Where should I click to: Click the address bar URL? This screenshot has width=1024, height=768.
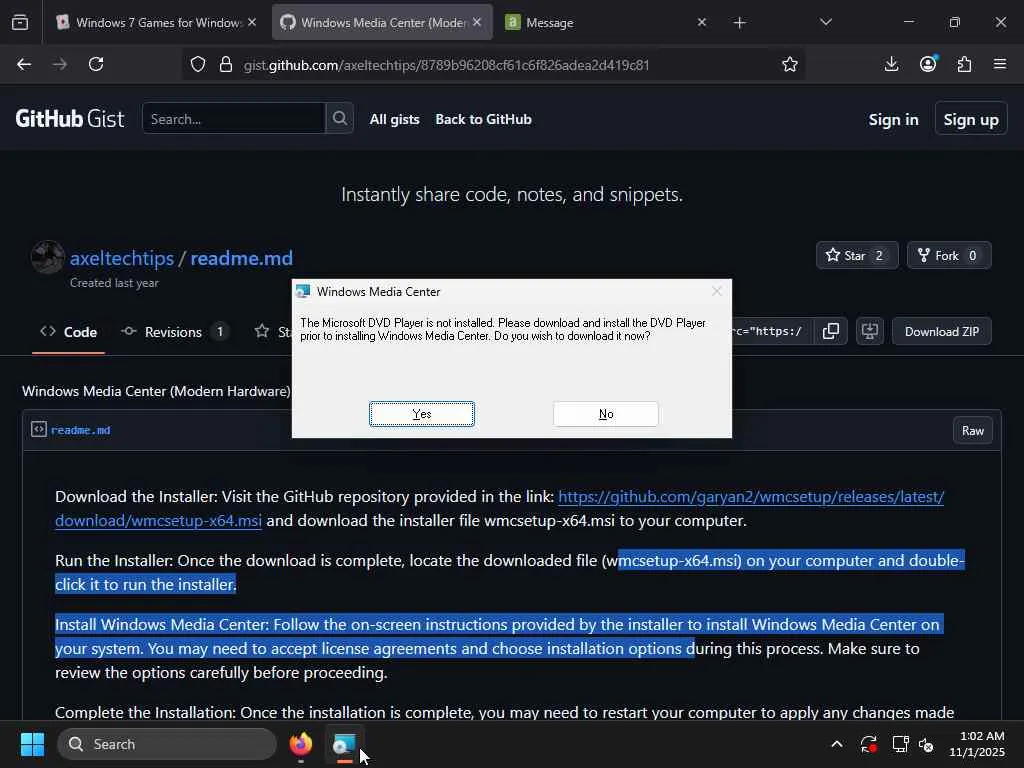(447, 65)
